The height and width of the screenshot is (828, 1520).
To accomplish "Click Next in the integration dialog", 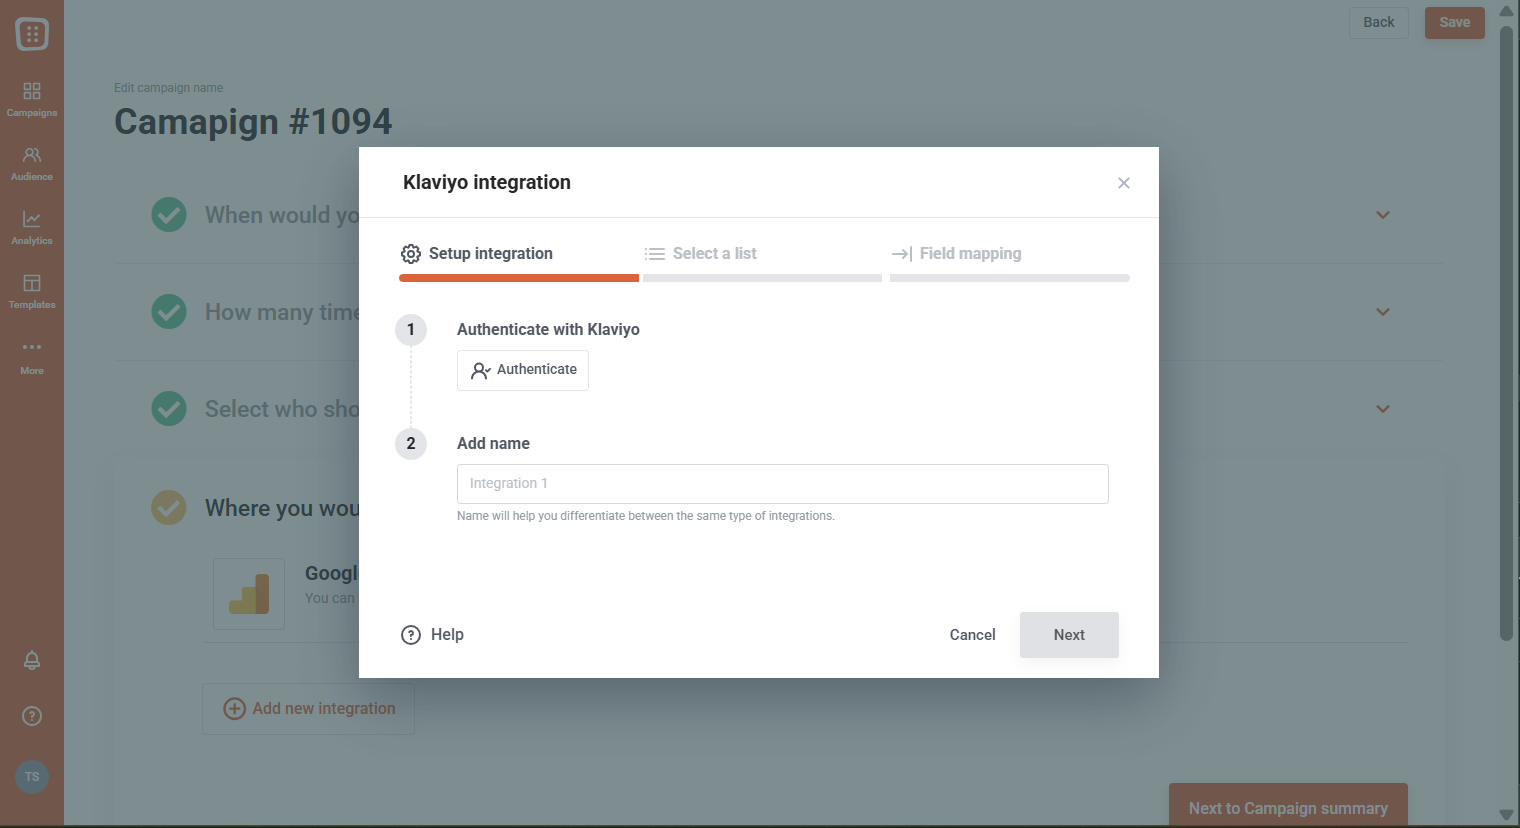I will (x=1069, y=635).
